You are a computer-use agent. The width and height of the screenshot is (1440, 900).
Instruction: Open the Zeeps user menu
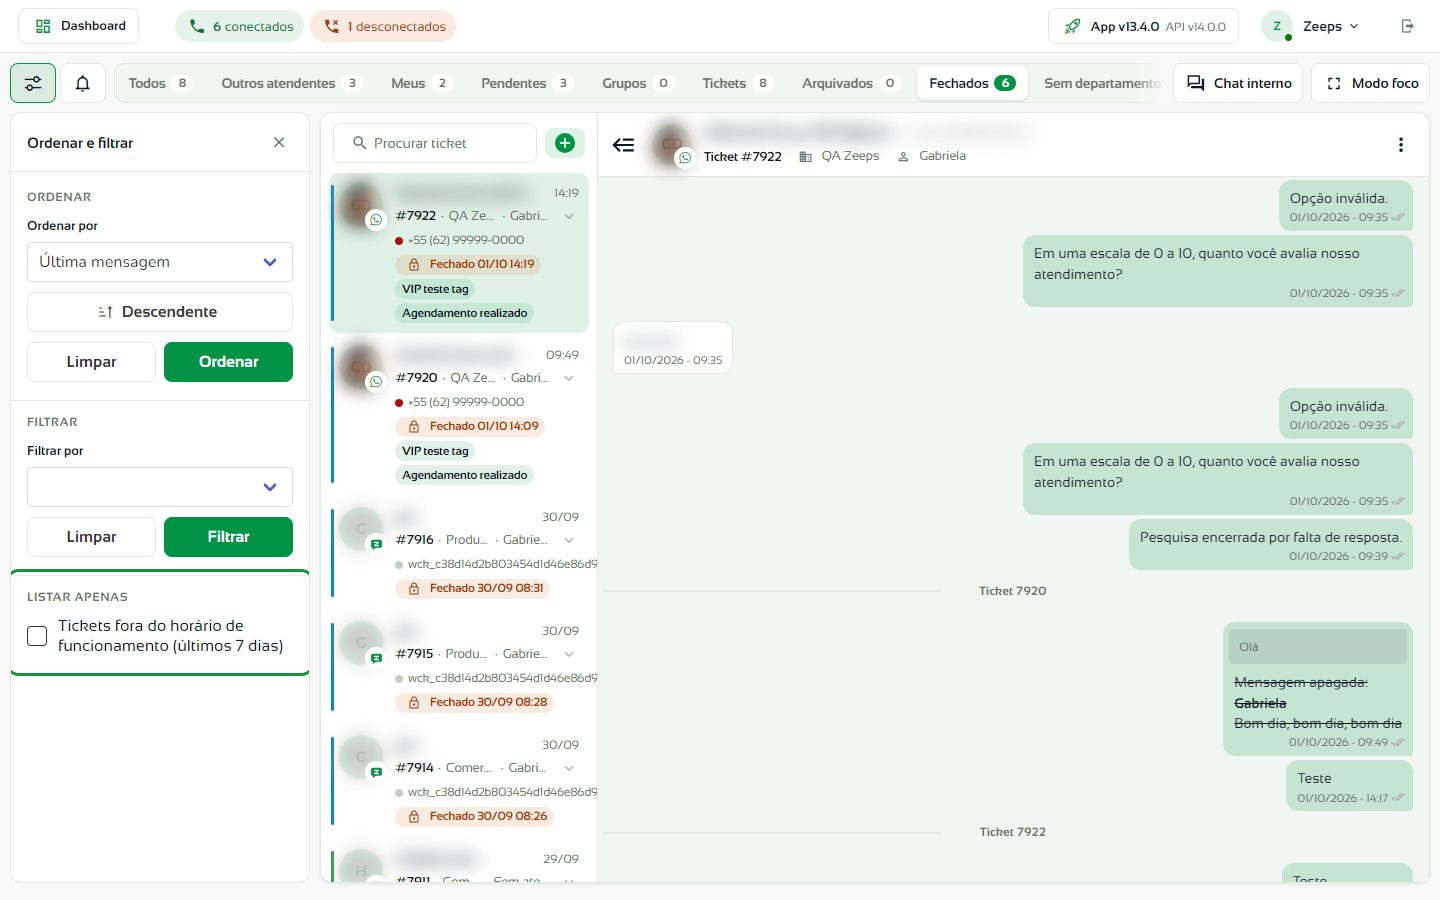[1312, 26]
